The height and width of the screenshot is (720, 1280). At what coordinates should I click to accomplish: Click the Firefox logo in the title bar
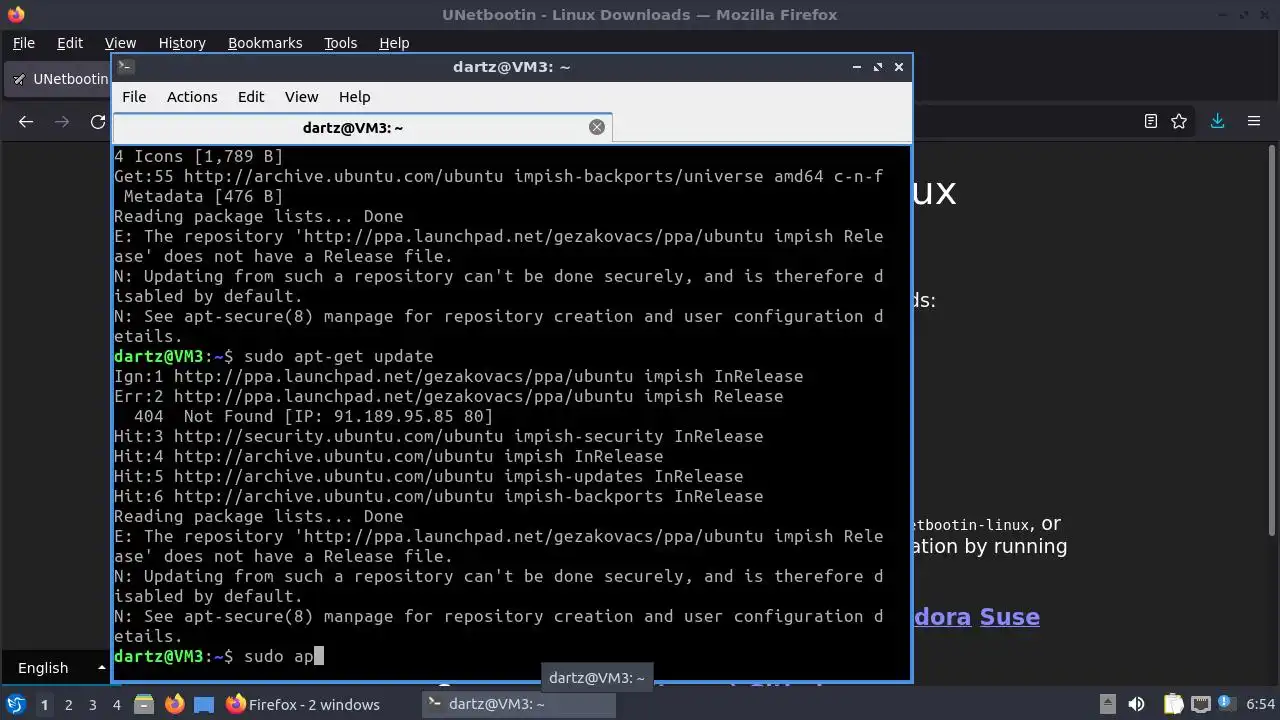(x=15, y=15)
